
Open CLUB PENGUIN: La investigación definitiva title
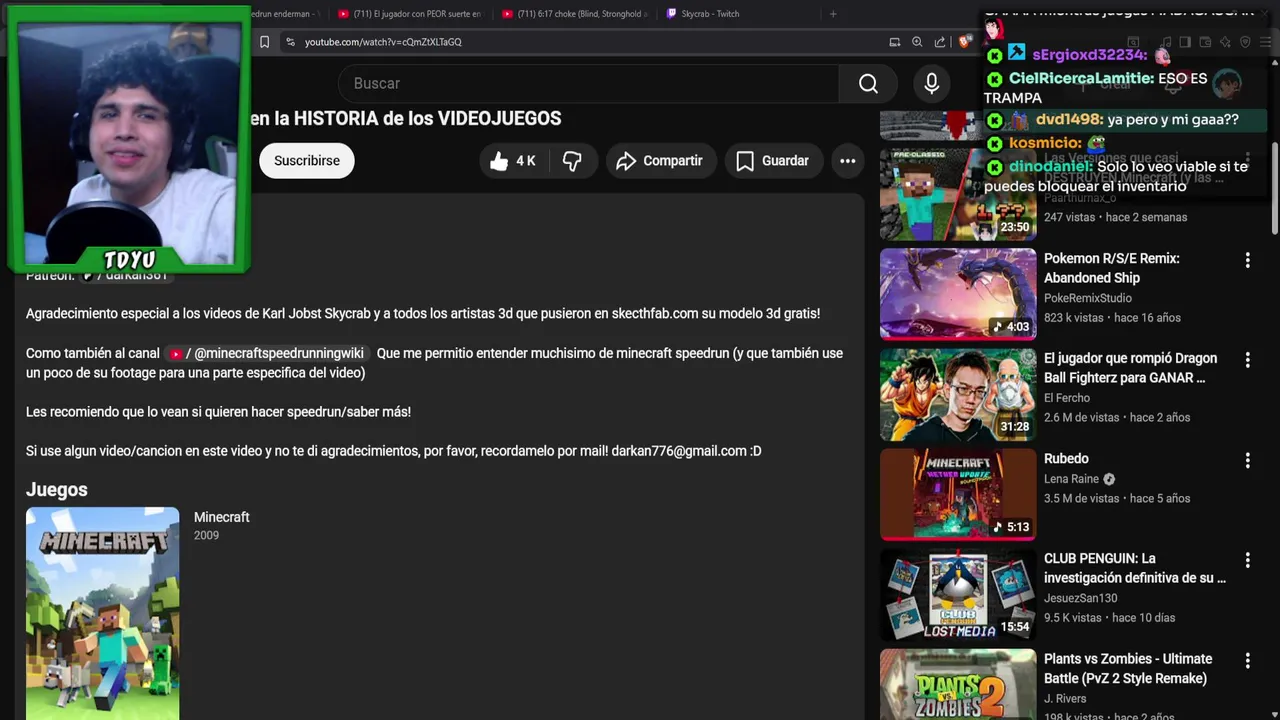pyautogui.click(x=1134, y=568)
